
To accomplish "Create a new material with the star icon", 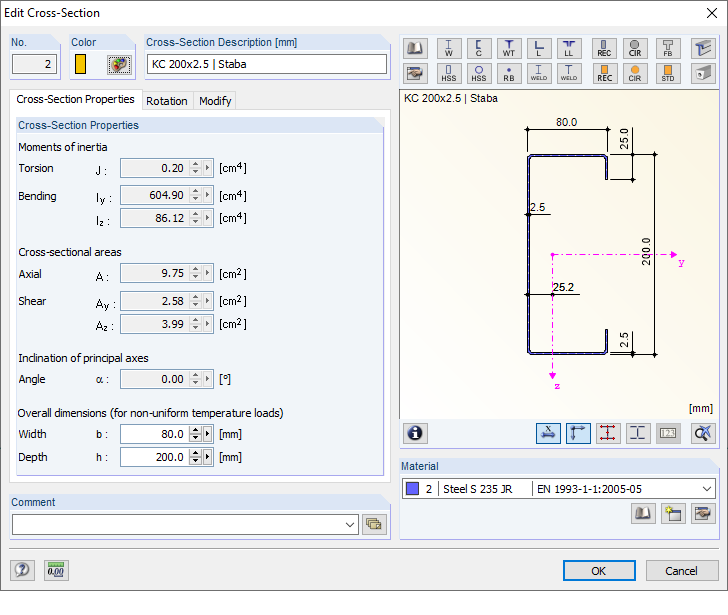I will pos(673,513).
